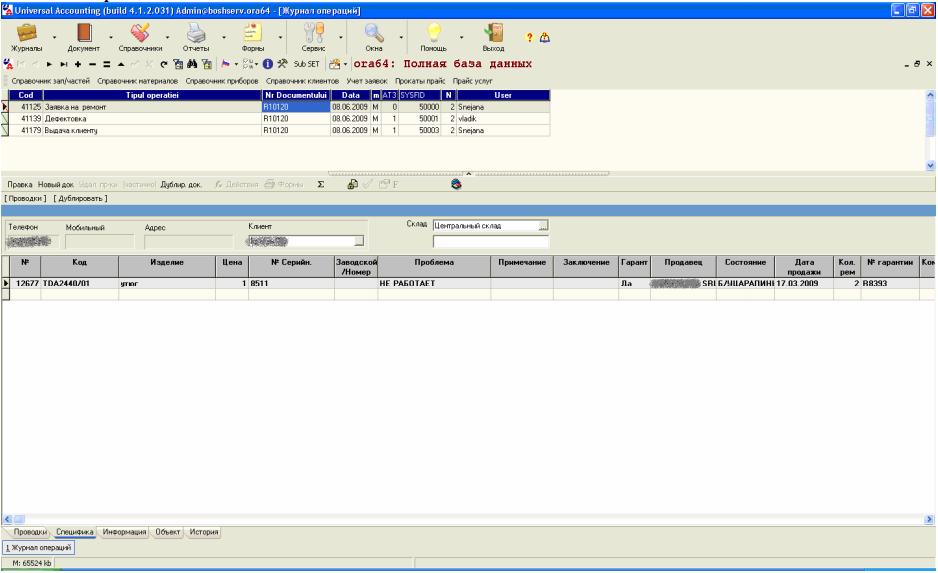Click the horizontal scrollbar right arrow

point(931,520)
